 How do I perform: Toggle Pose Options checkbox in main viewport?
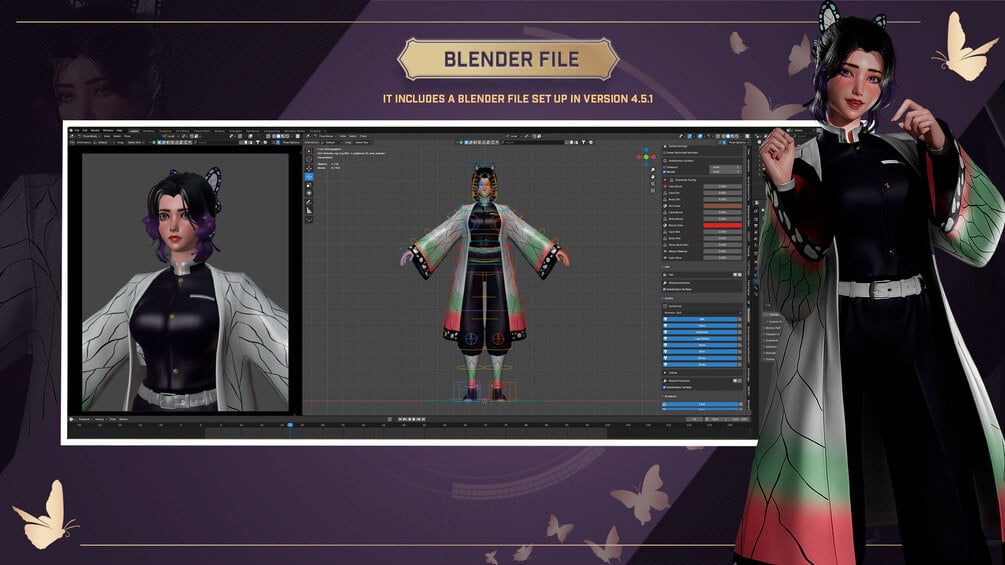pos(724,142)
